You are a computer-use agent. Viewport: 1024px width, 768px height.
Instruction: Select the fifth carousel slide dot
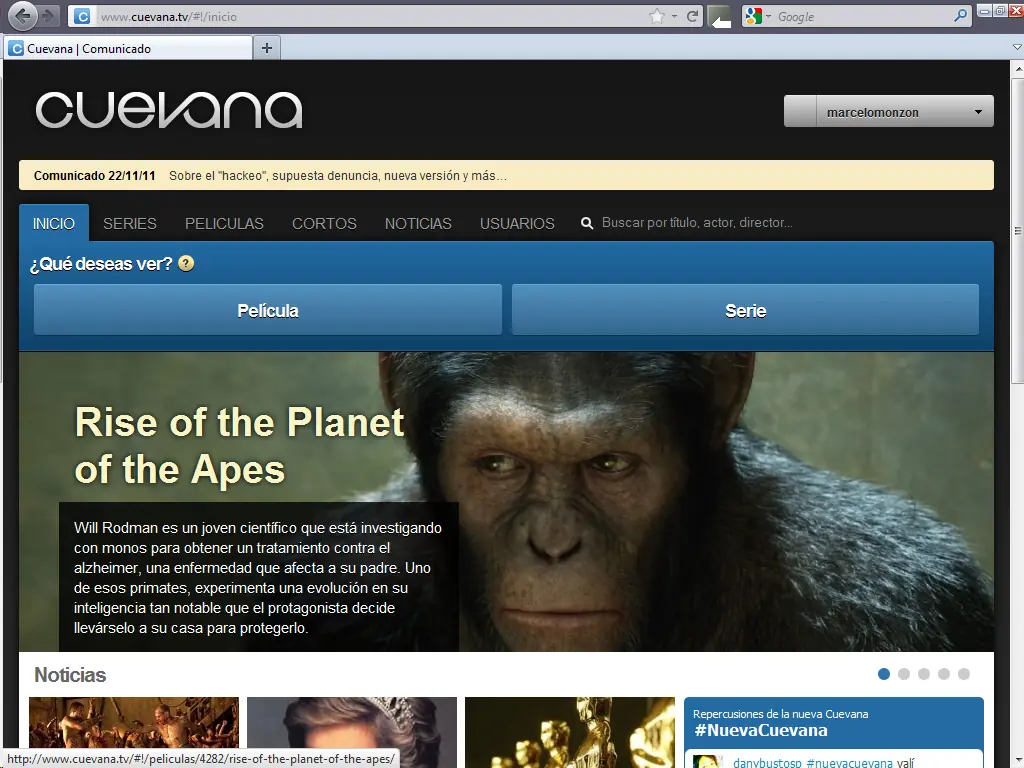[964, 674]
